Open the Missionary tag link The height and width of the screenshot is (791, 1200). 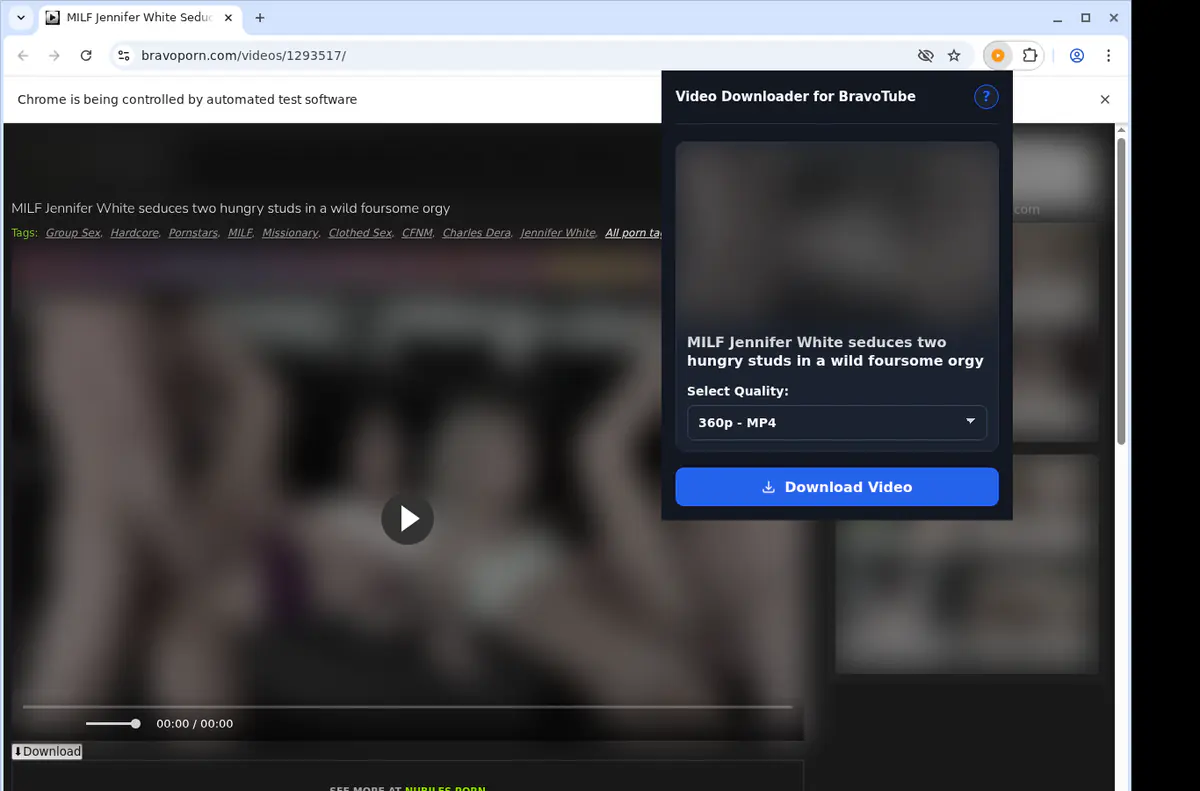[290, 233]
